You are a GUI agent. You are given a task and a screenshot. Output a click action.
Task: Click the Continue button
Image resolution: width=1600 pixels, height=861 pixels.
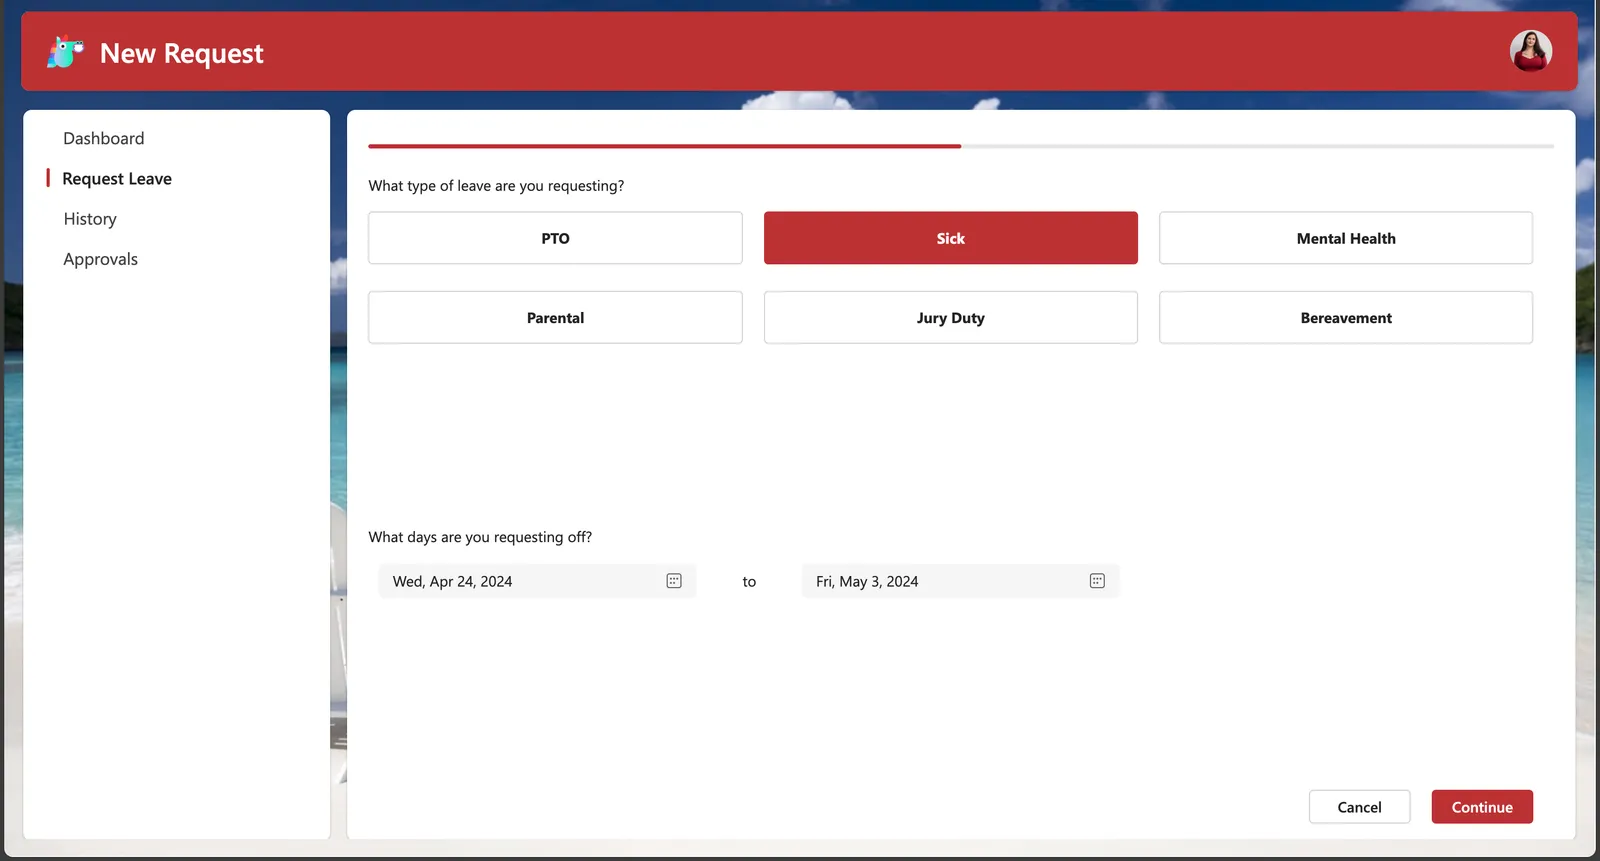click(1482, 807)
